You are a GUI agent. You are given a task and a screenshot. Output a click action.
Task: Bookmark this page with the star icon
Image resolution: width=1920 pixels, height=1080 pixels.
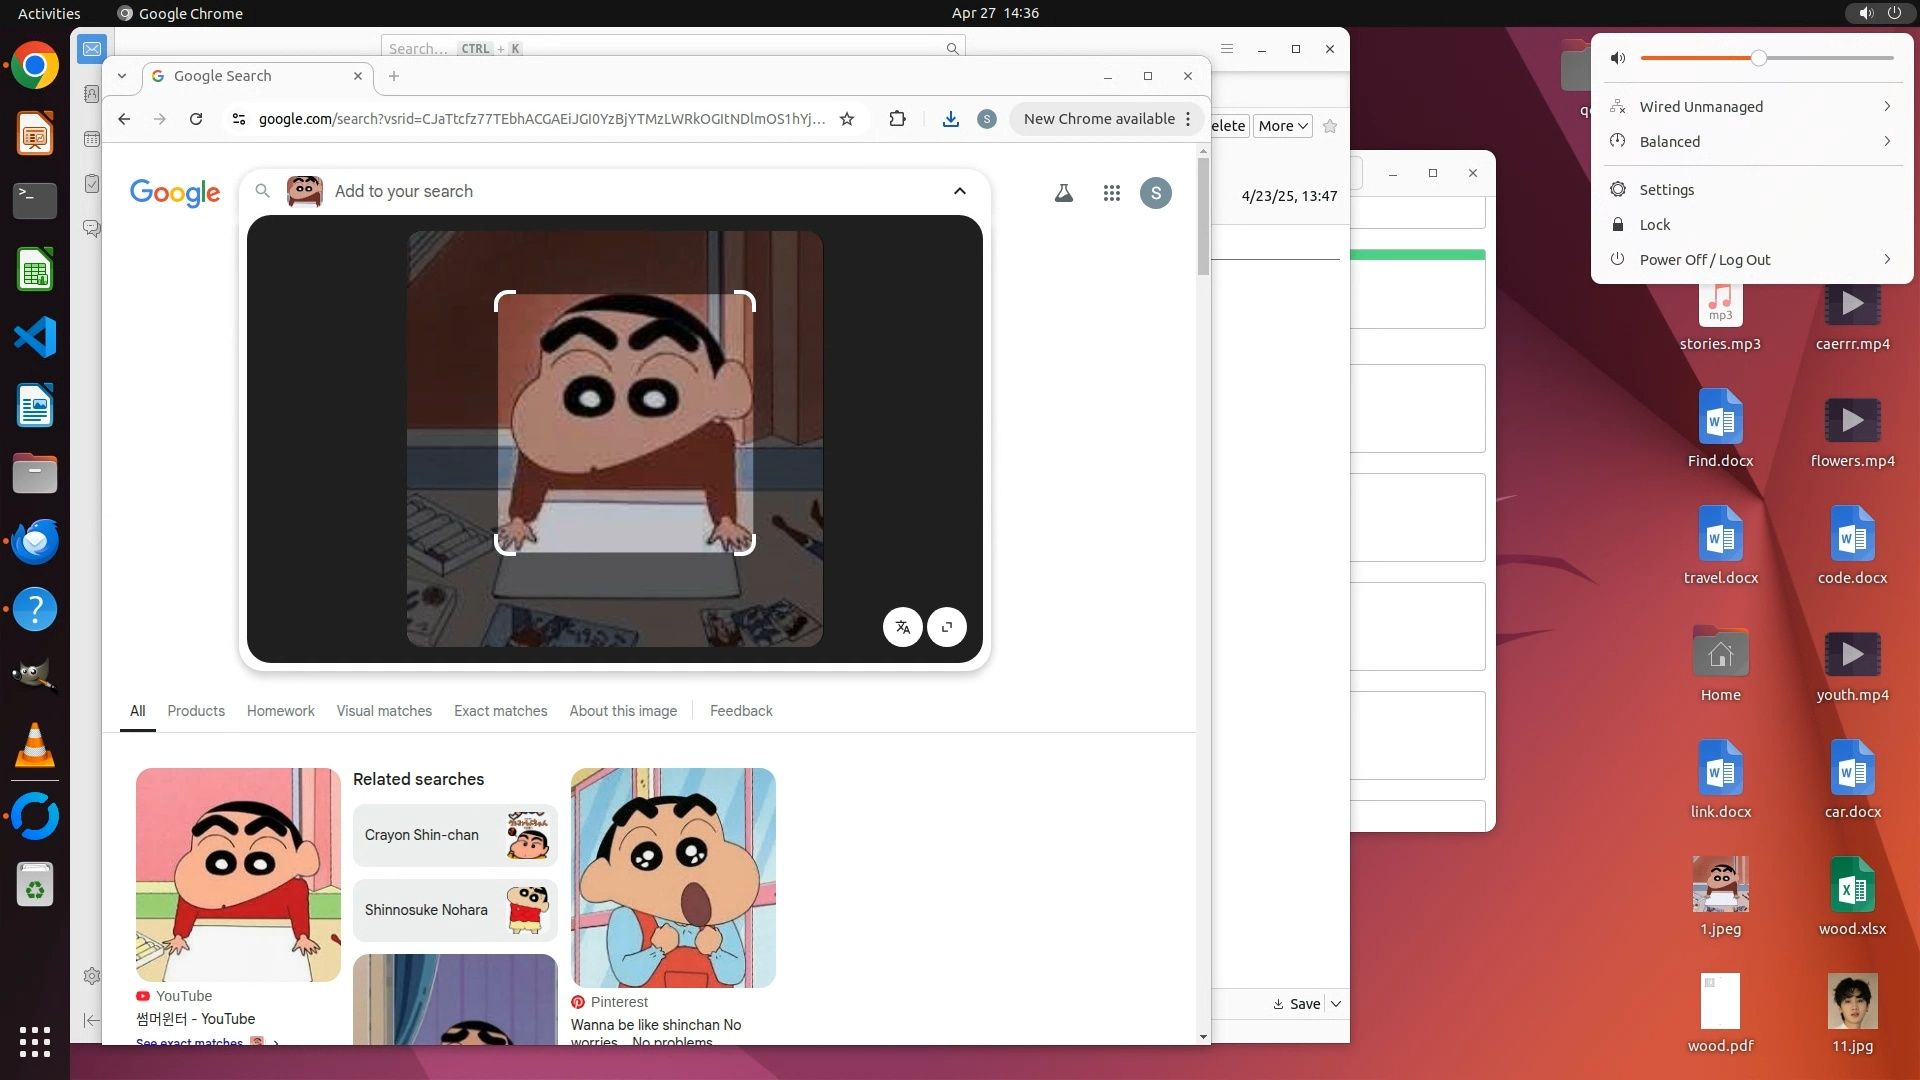pyautogui.click(x=847, y=119)
